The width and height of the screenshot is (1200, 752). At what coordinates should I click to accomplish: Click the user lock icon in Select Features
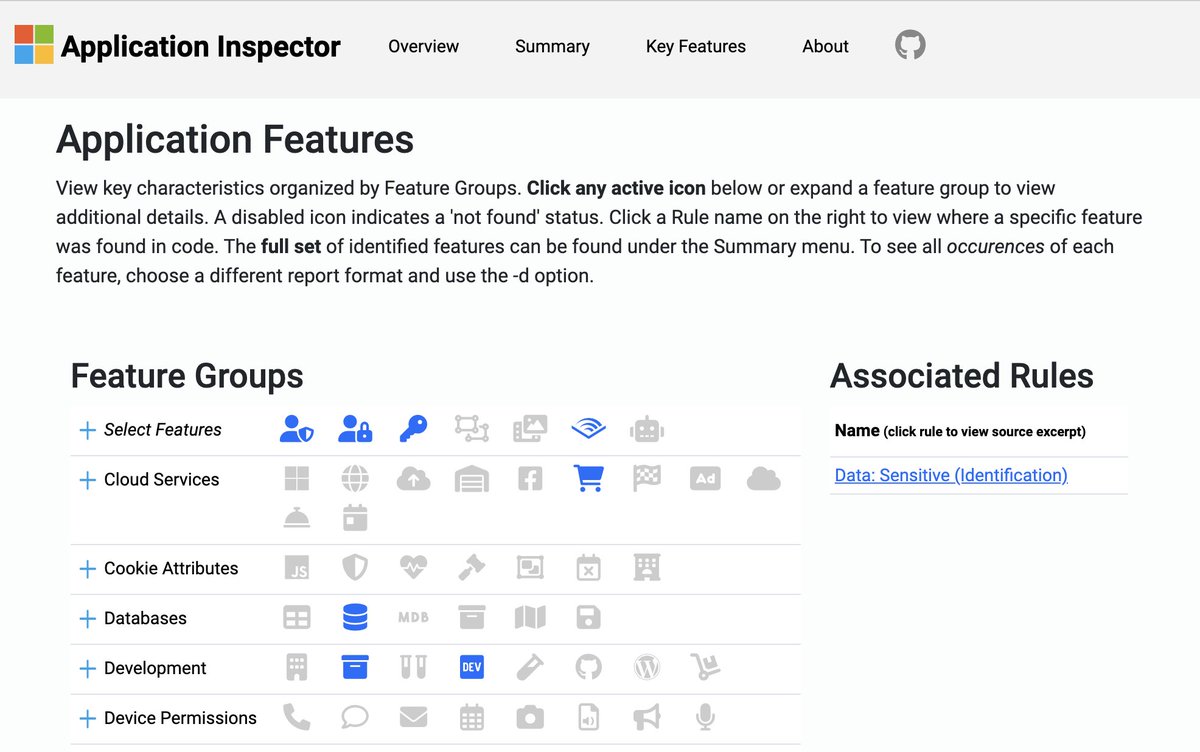(355, 429)
